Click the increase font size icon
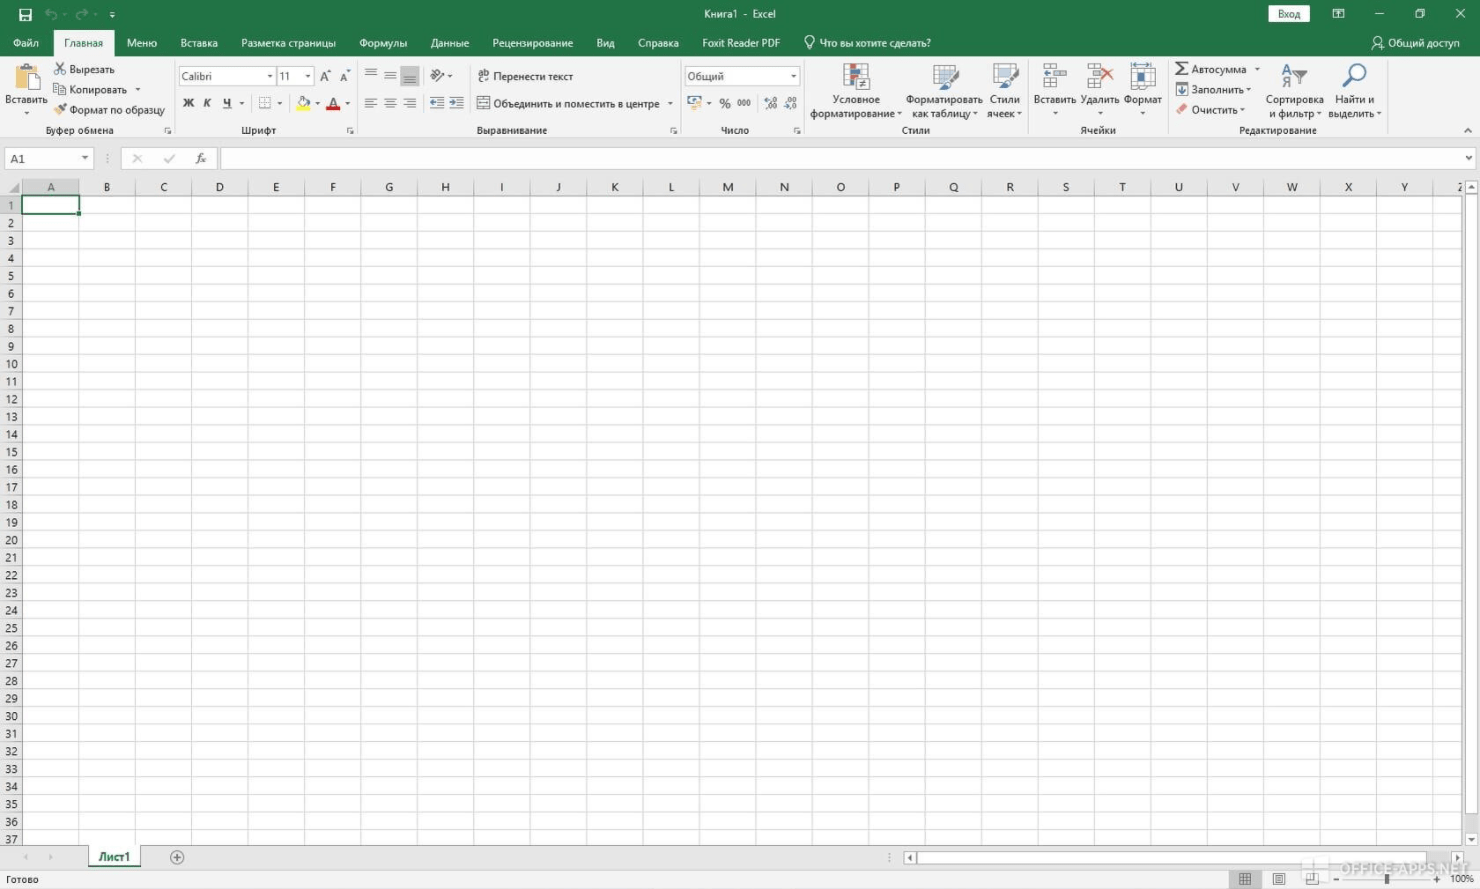 tap(325, 76)
